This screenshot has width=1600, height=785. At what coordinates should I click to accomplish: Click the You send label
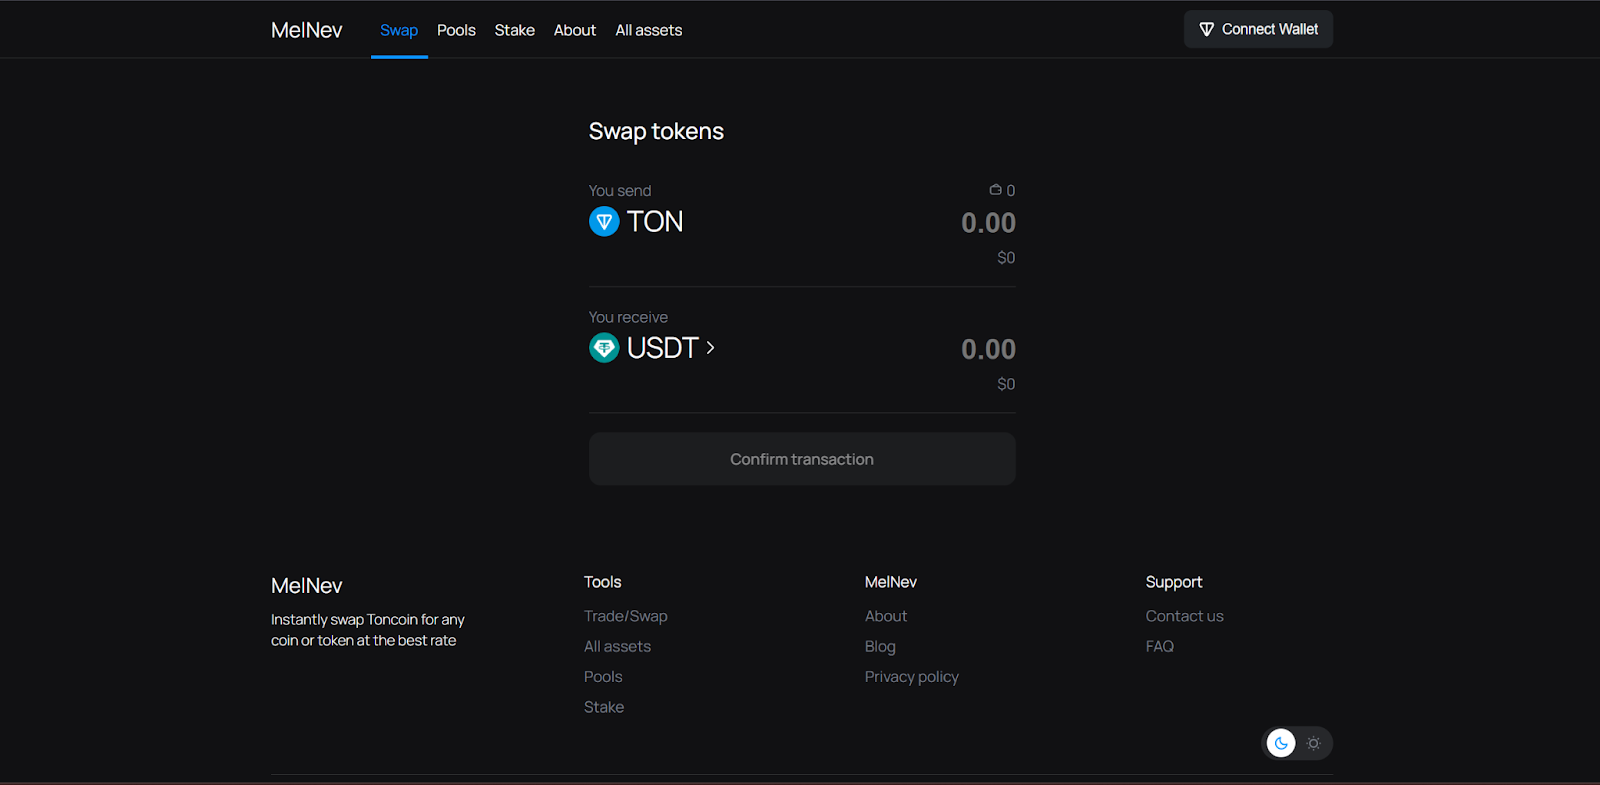click(620, 190)
